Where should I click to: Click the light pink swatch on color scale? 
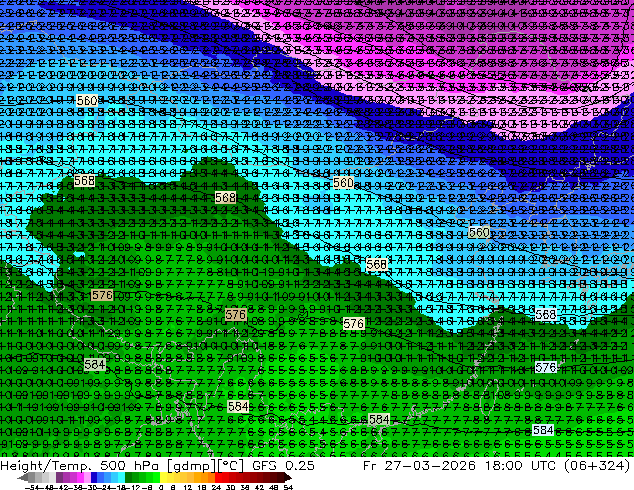point(87,478)
